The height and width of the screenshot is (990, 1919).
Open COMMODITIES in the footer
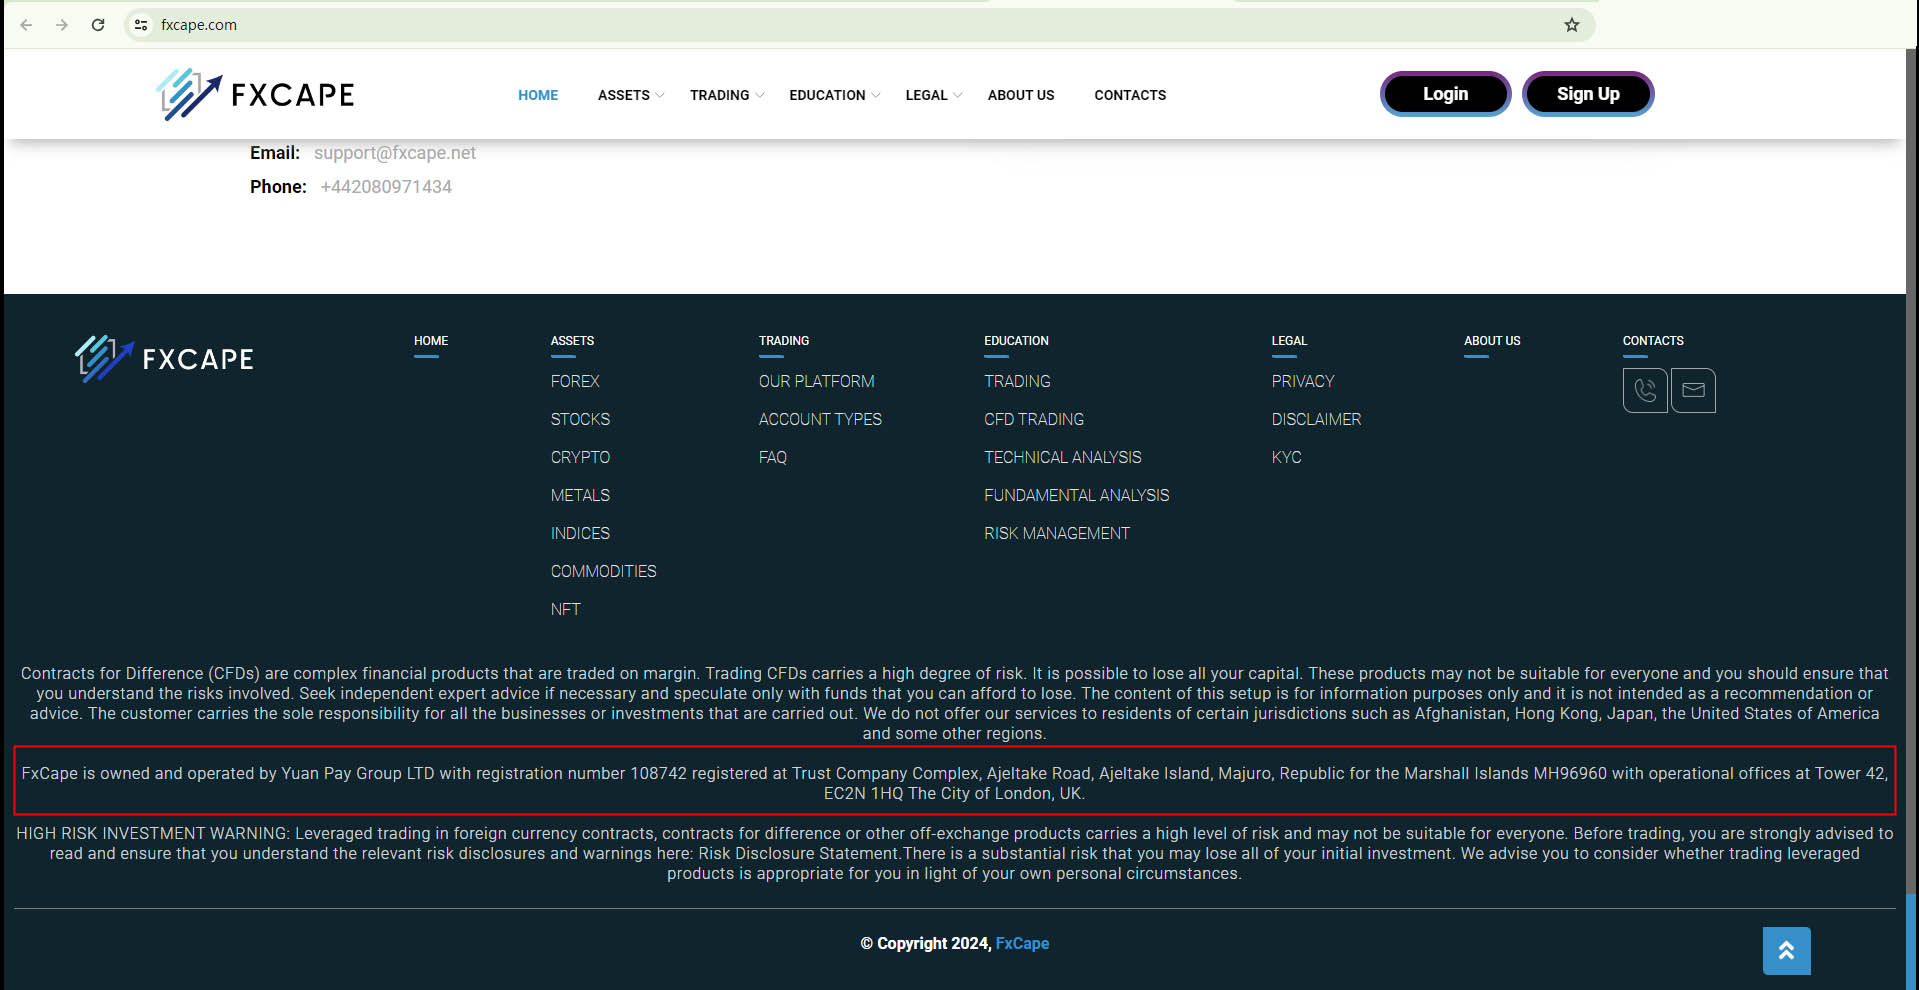coord(603,571)
